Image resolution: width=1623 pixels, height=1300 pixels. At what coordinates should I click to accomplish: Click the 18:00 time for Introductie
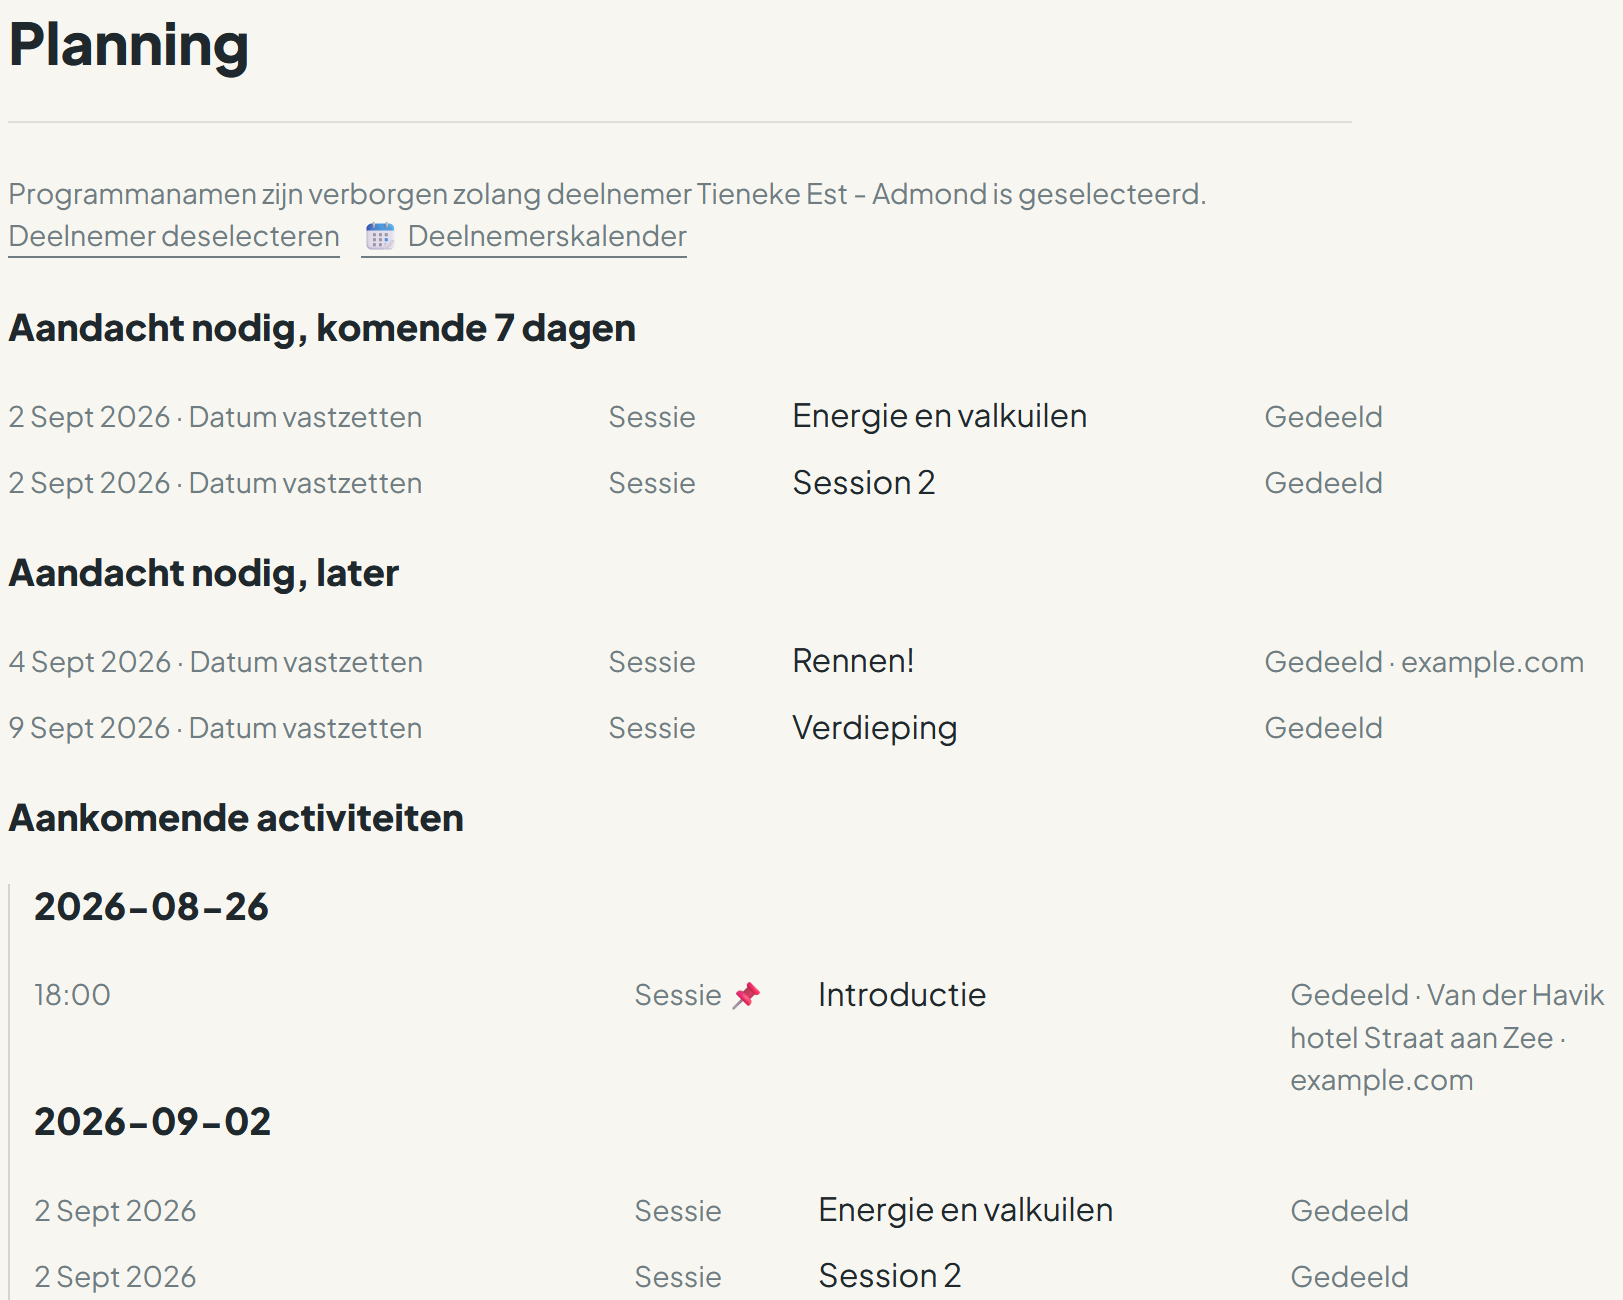pyautogui.click(x=72, y=995)
